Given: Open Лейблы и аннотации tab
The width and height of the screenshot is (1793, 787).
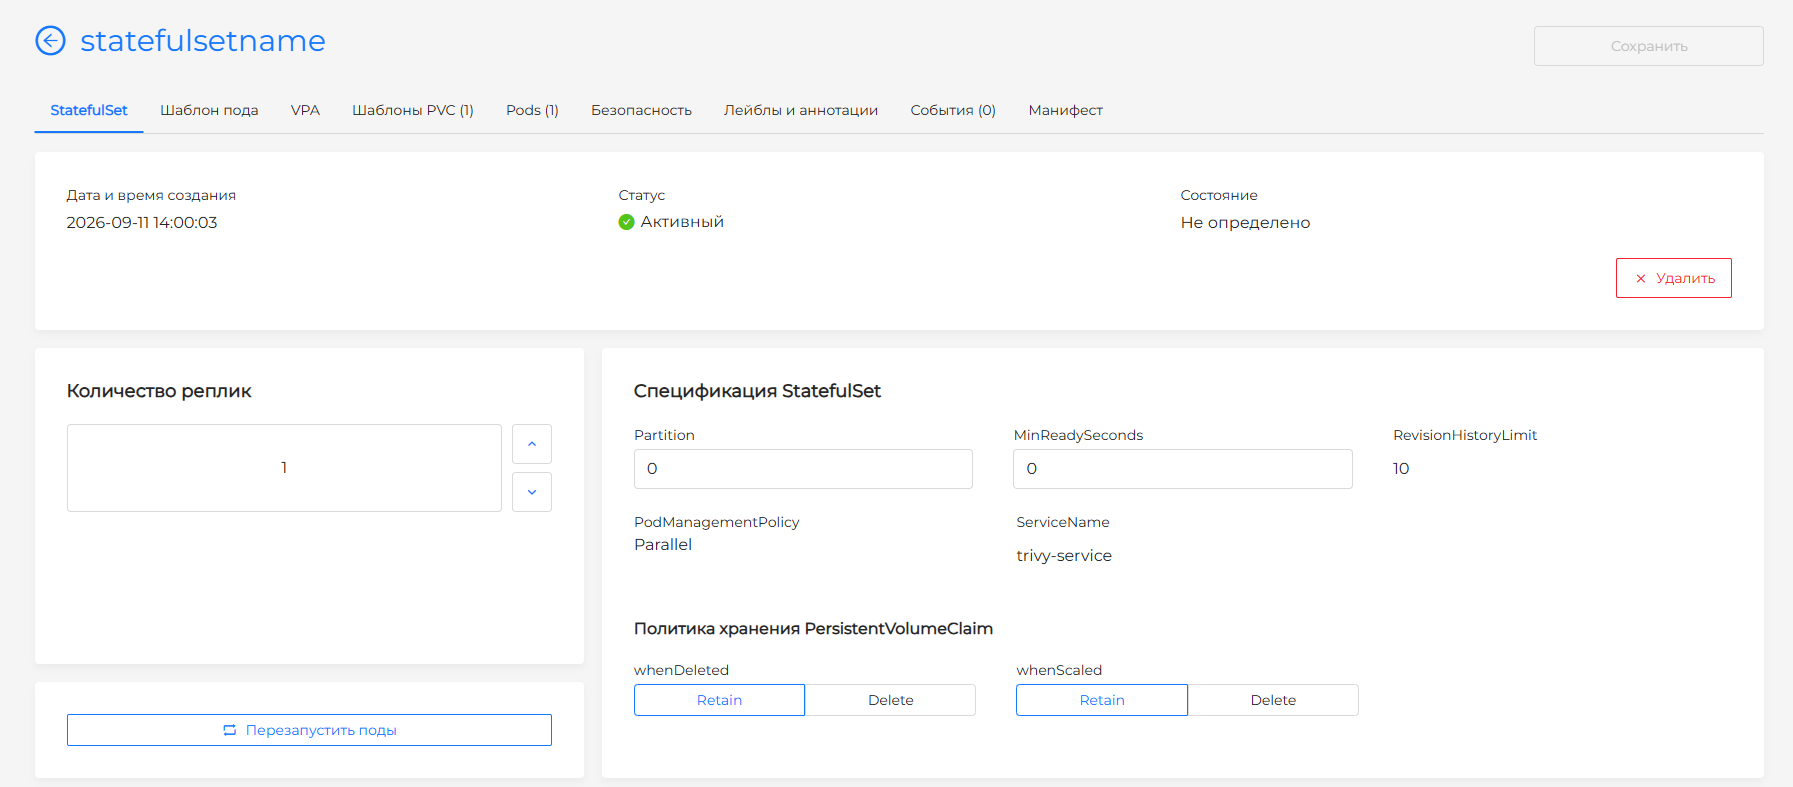Looking at the screenshot, I should pos(801,110).
